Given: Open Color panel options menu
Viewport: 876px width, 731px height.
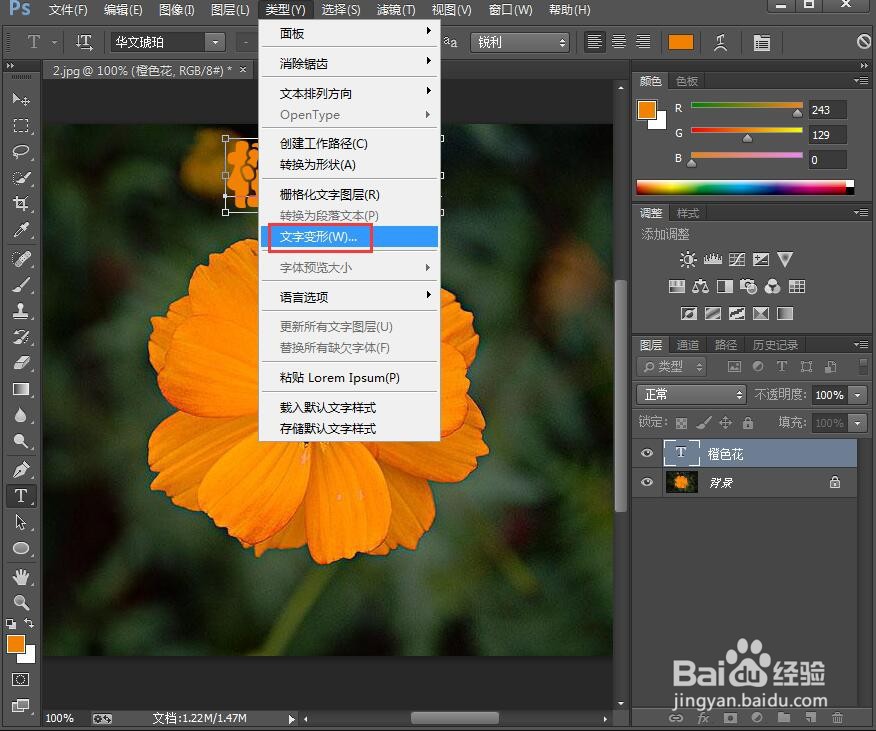Looking at the screenshot, I should (x=861, y=81).
